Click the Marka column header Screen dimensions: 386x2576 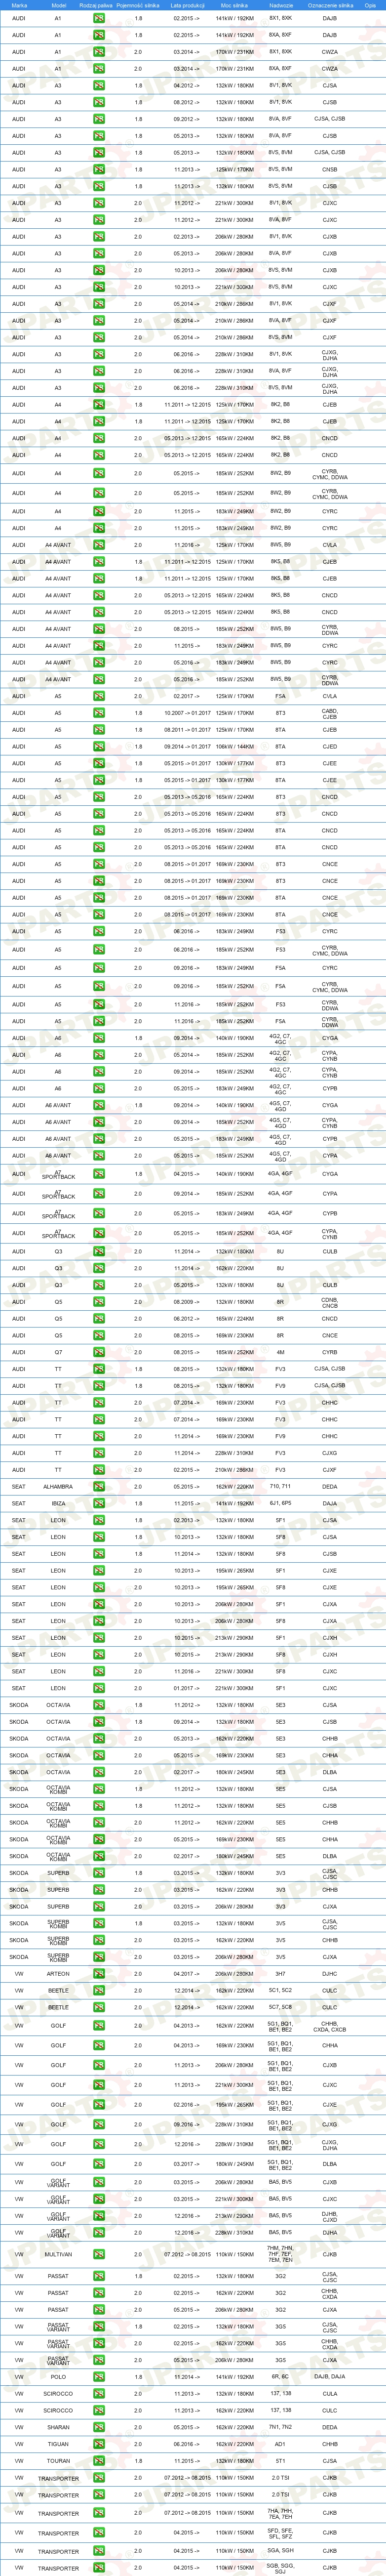click(x=19, y=5)
